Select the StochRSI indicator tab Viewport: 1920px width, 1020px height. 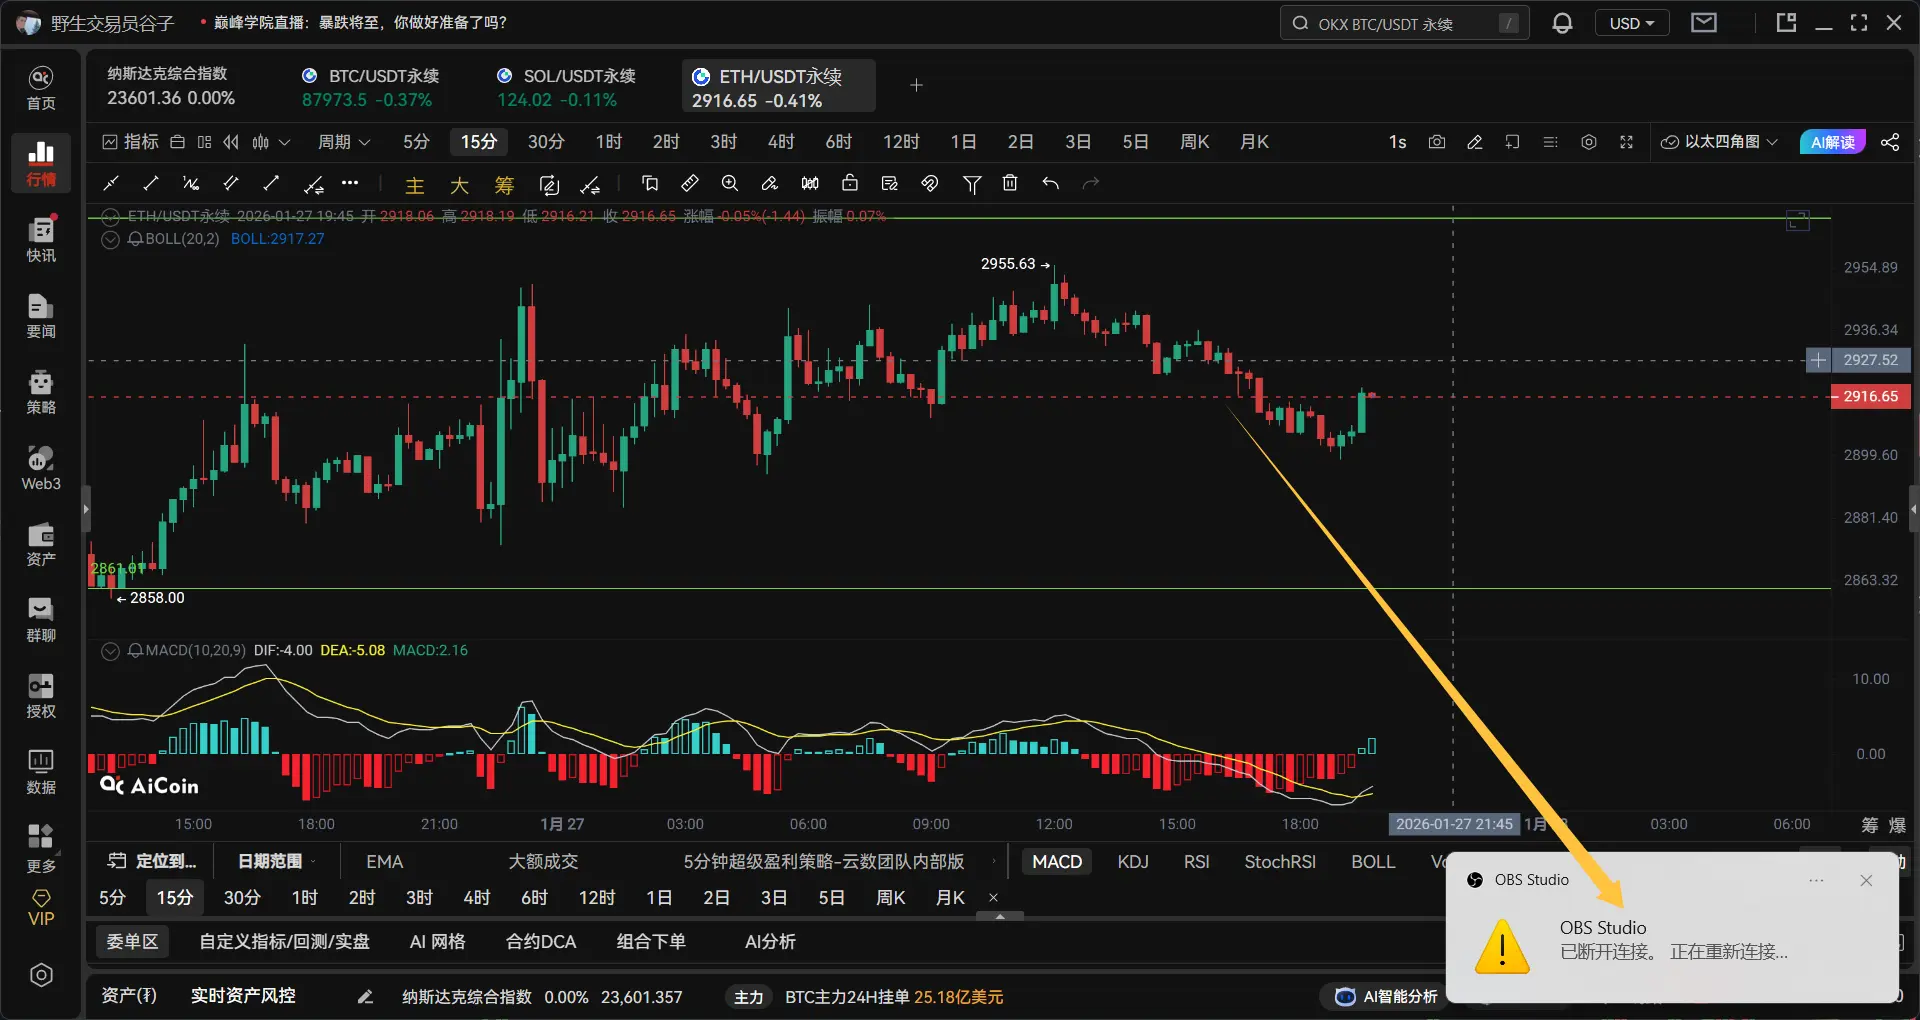click(1280, 862)
